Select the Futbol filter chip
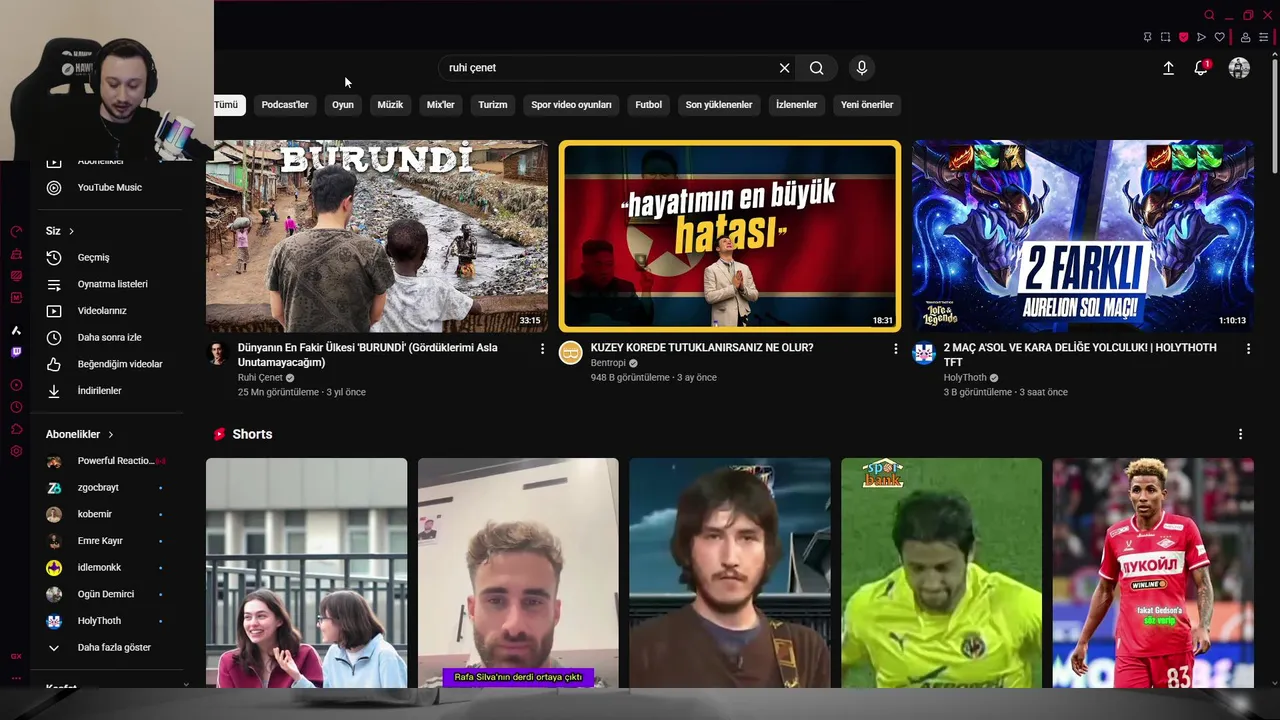The height and width of the screenshot is (720, 1280). click(x=648, y=105)
